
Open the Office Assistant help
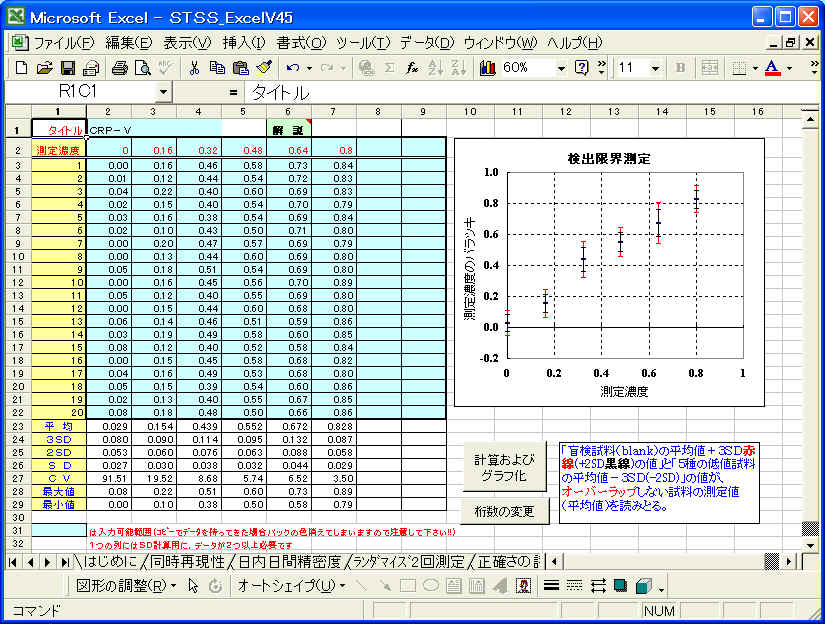581,68
